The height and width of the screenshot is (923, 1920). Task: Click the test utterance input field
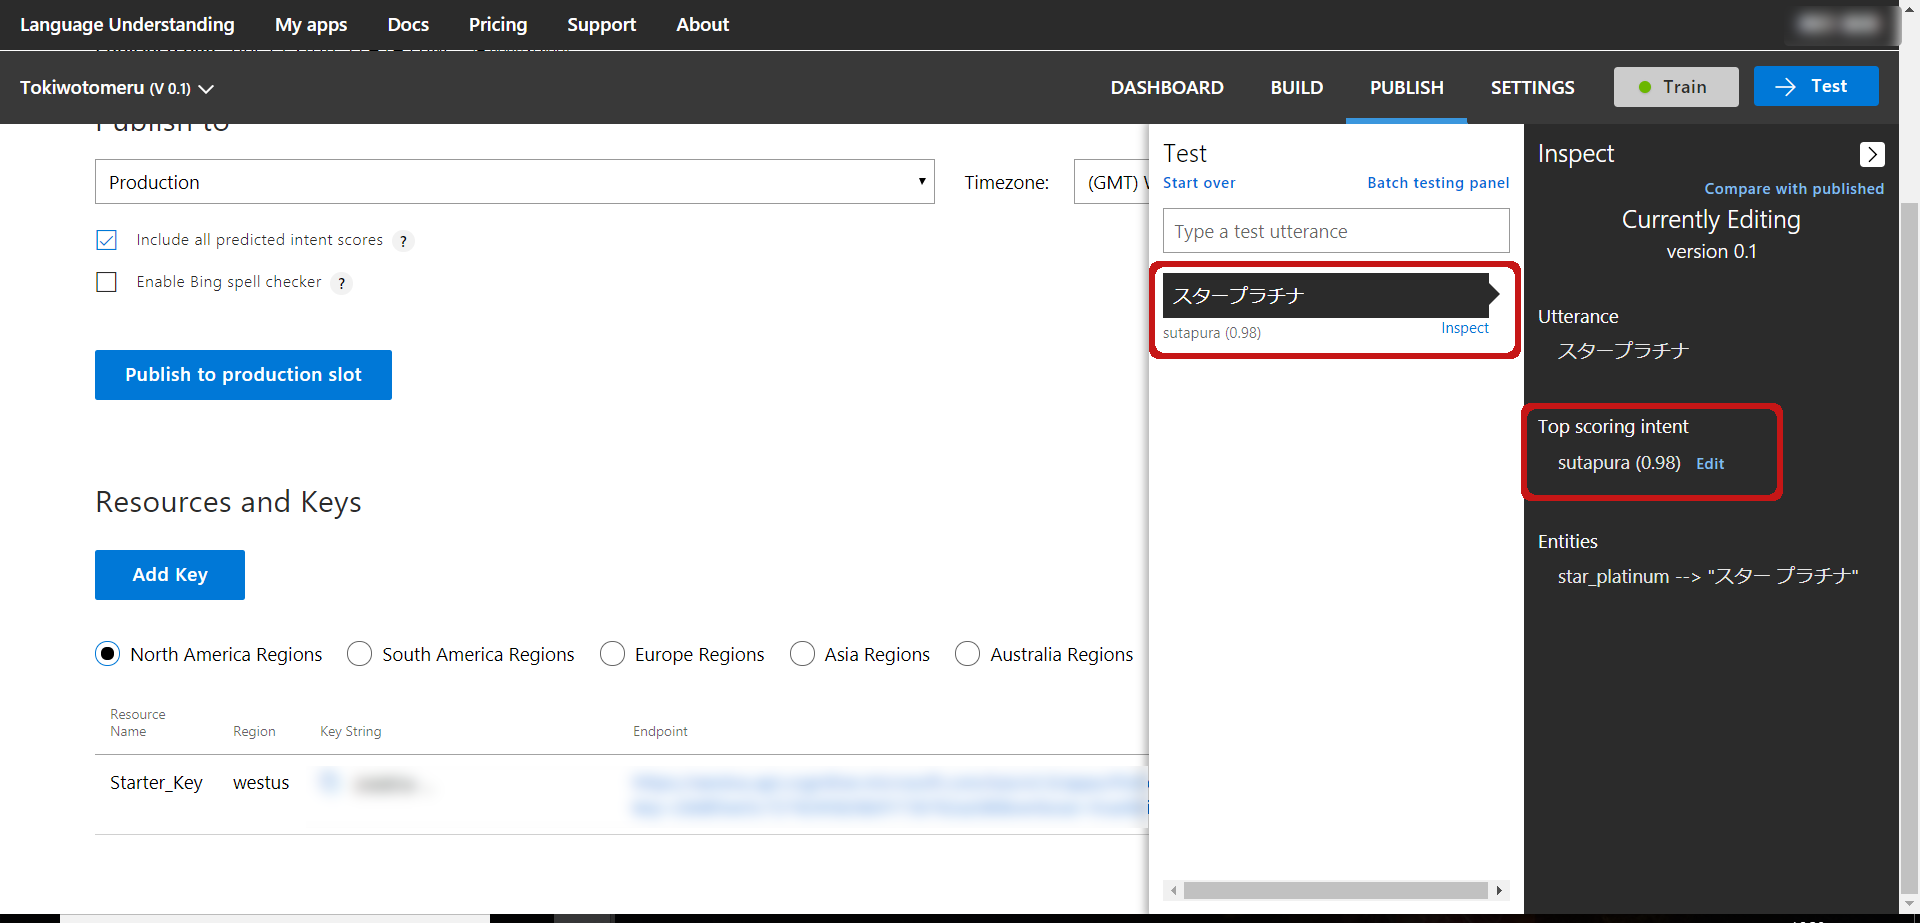tap(1336, 231)
